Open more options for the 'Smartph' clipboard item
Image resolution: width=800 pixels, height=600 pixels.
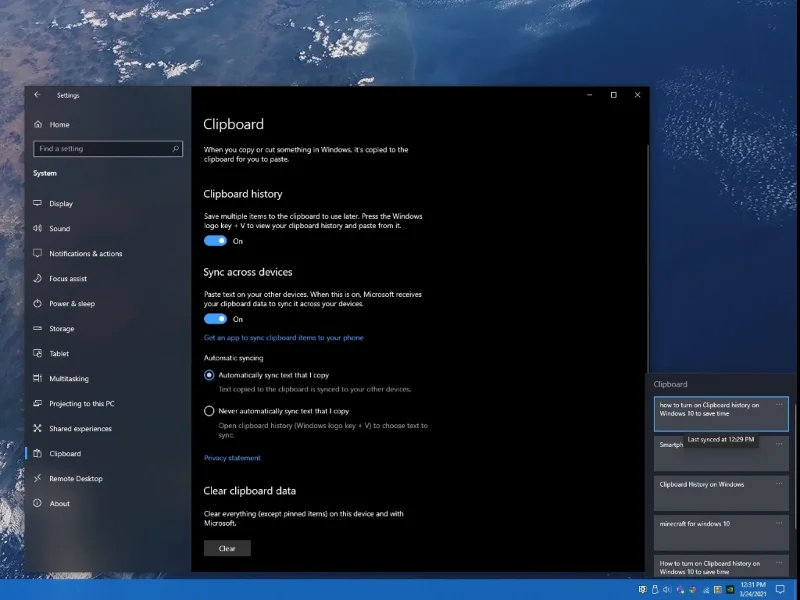[x=779, y=444]
